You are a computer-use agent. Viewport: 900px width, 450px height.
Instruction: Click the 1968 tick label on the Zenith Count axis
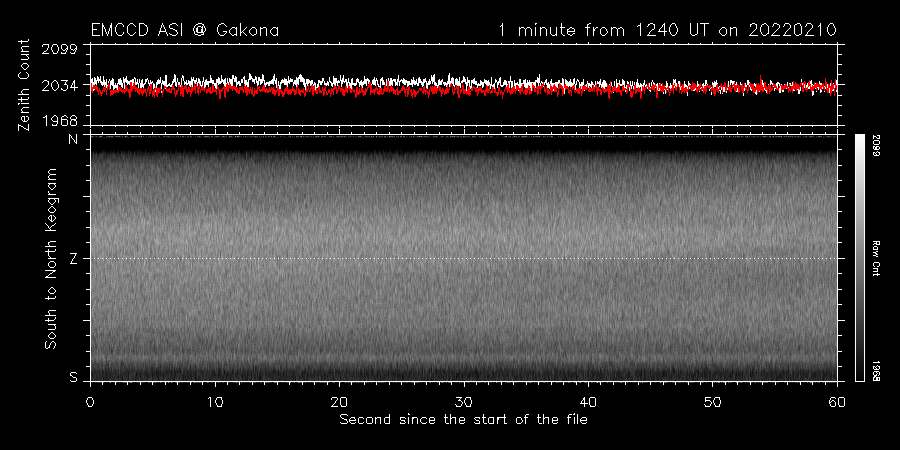pos(60,121)
